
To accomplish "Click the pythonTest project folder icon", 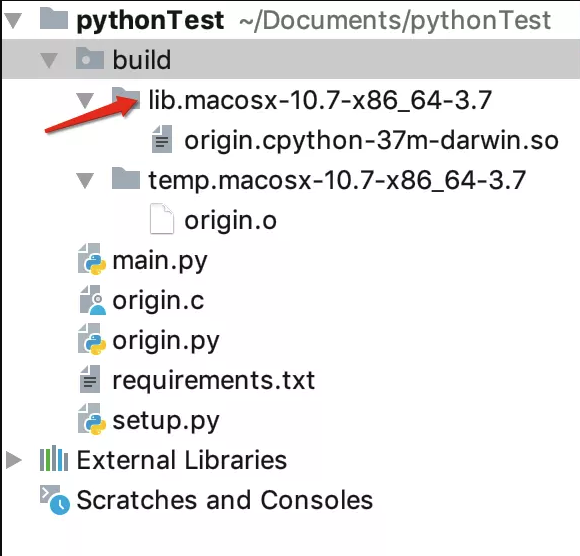I will [x=54, y=18].
